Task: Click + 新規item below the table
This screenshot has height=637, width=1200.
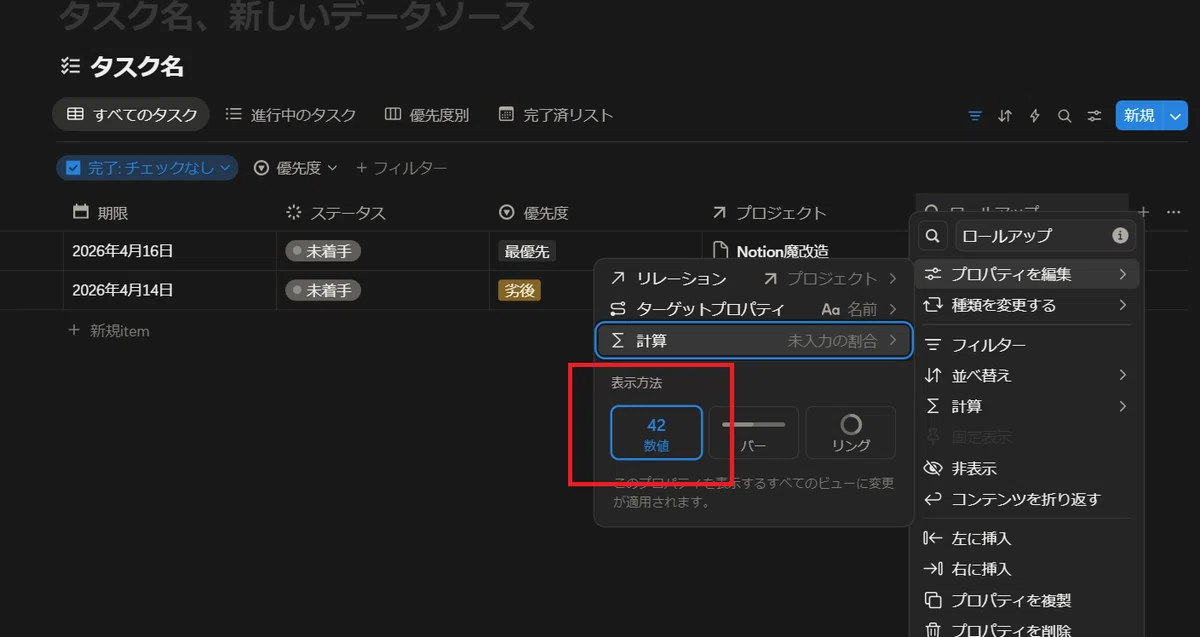Action: pos(109,330)
